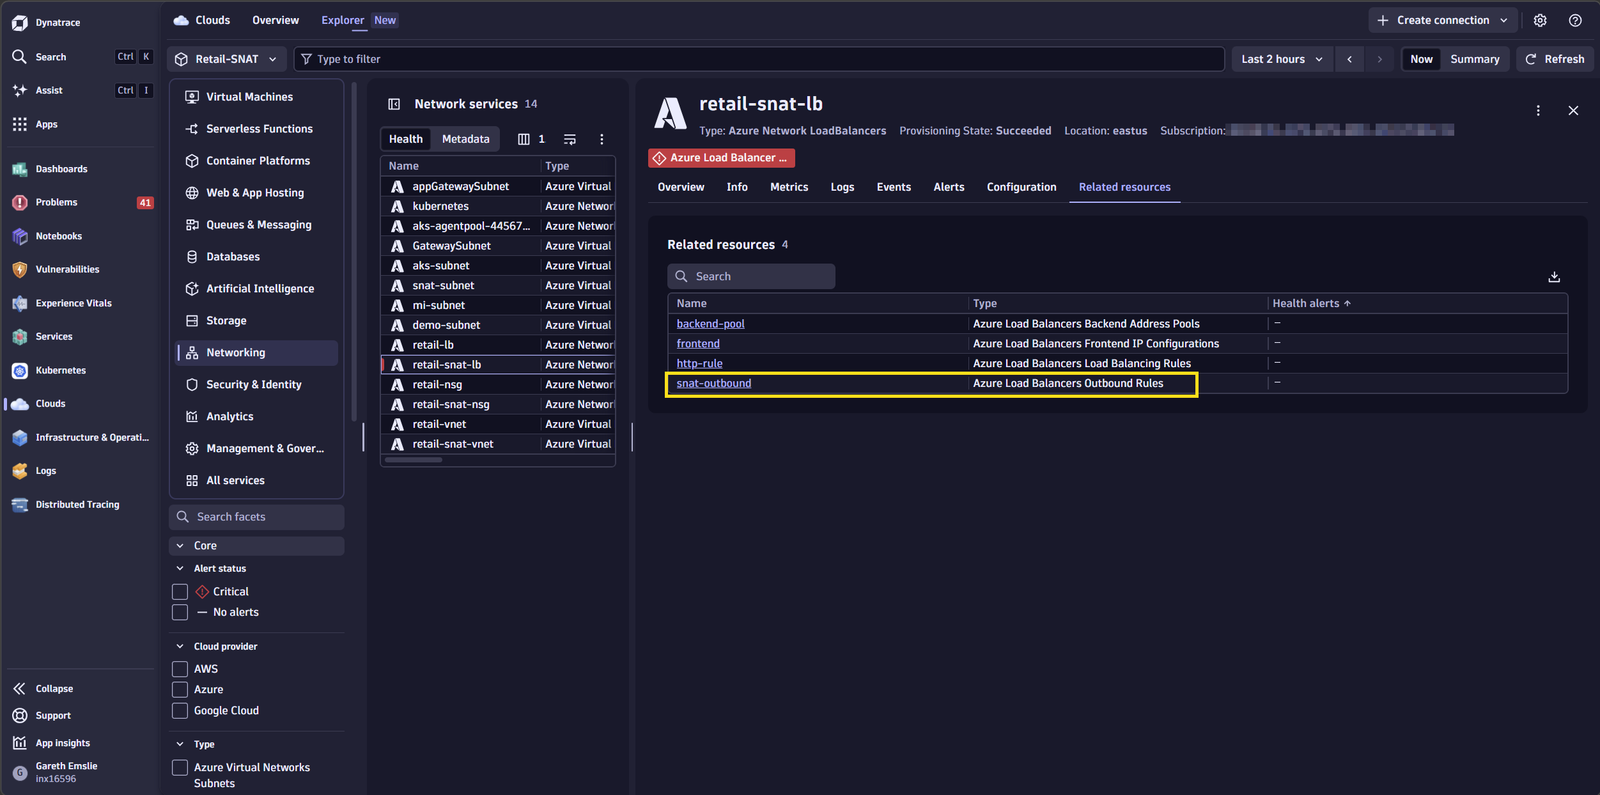Open the Dynatrace home logo
The width and height of the screenshot is (1600, 795).
(x=20, y=22)
